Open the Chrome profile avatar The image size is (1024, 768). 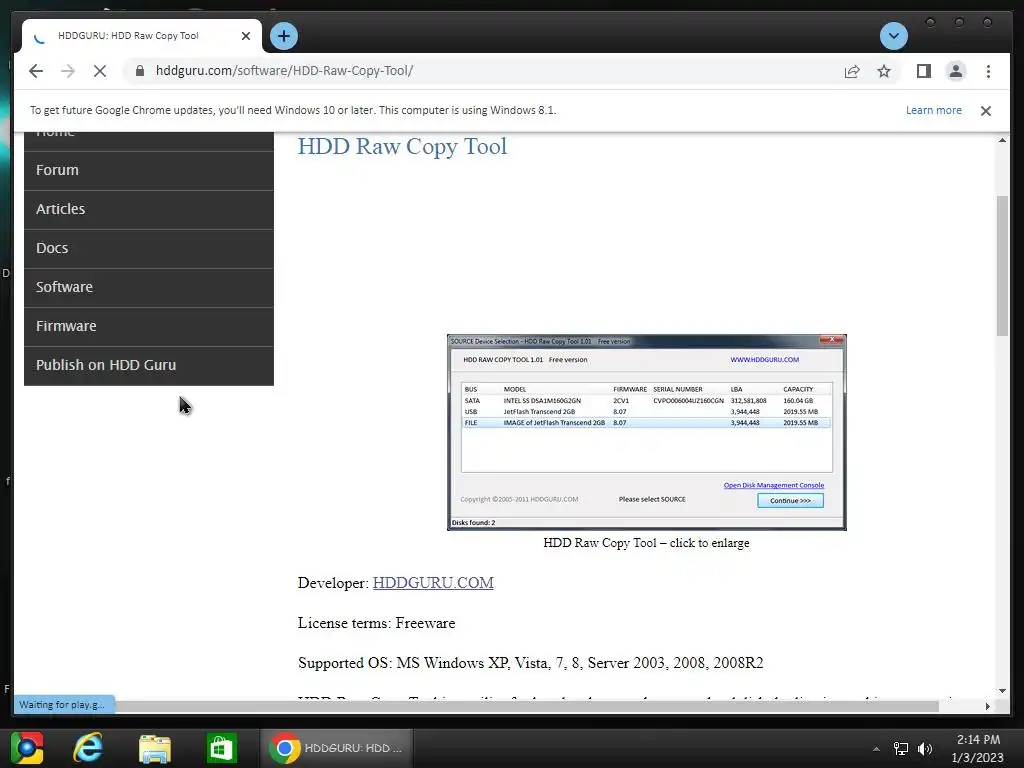955,71
